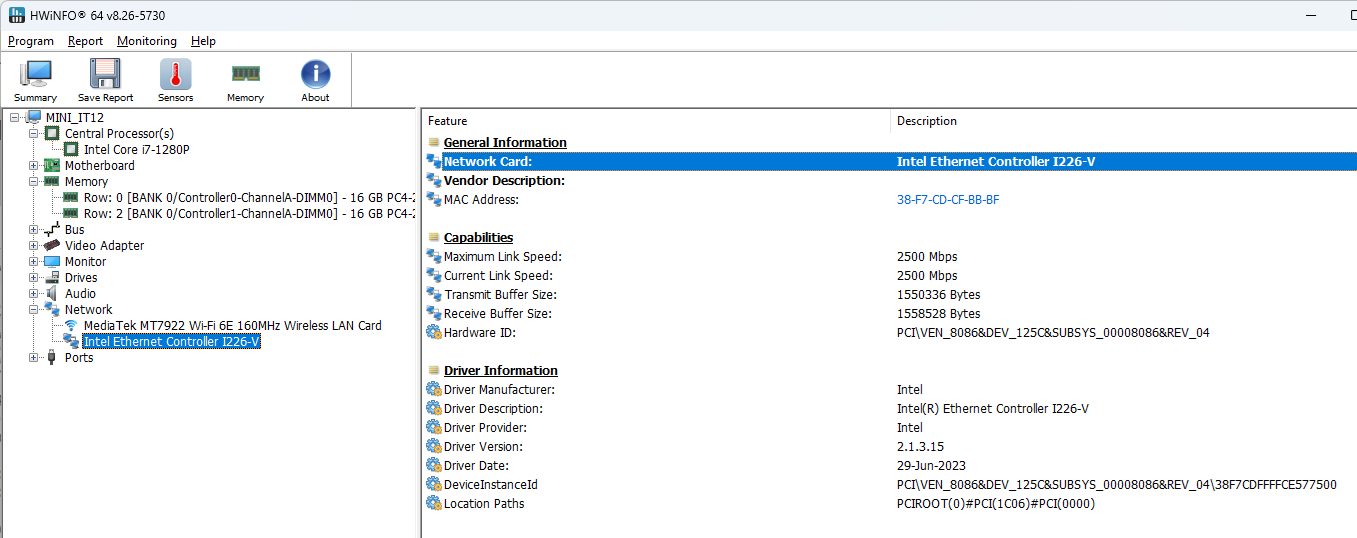Click MAC address 38-F7-CD-CF-BB-BF value

[x=948, y=200]
